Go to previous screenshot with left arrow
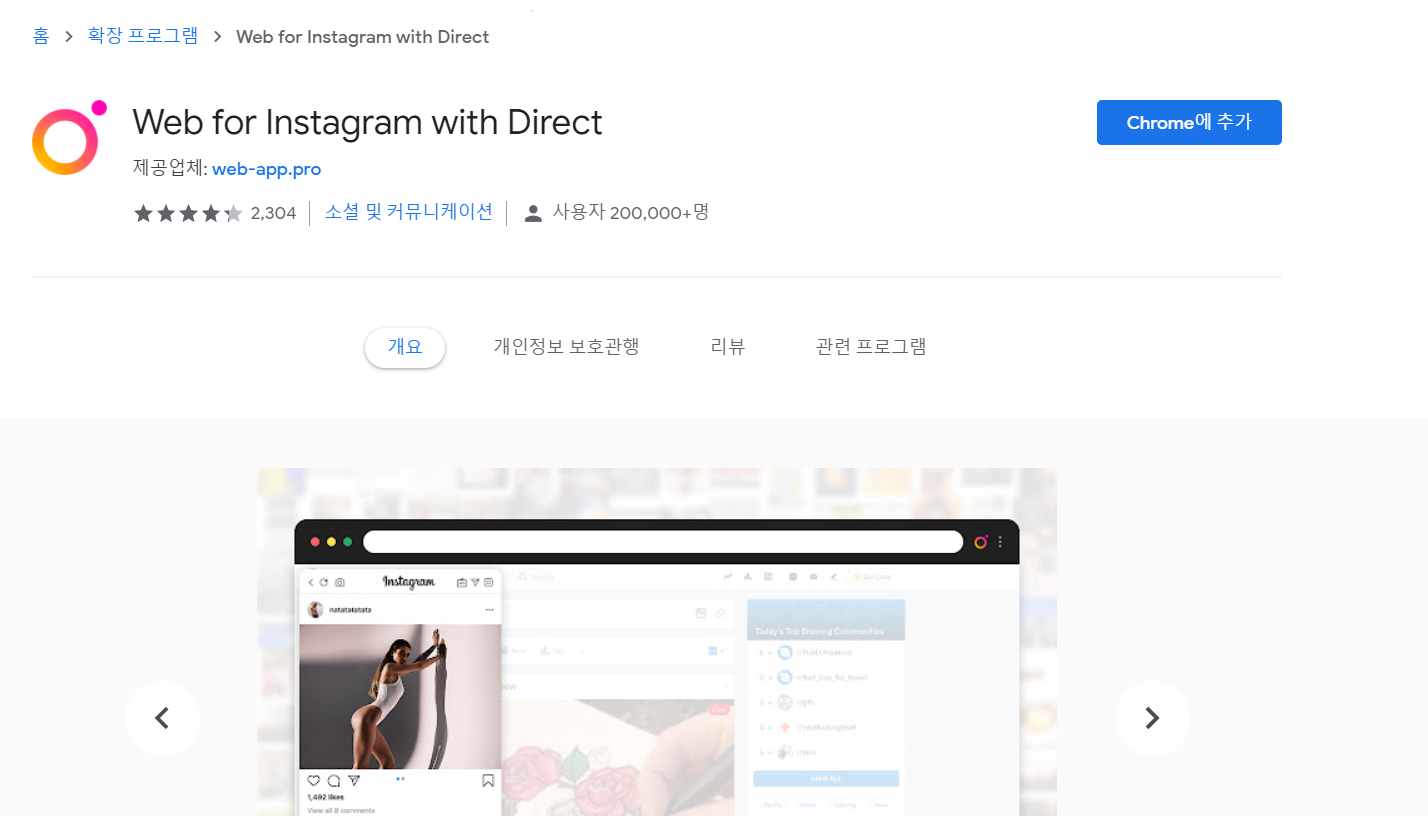The width and height of the screenshot is (1428, 816). pyautogui.click(x=162, y=718)
